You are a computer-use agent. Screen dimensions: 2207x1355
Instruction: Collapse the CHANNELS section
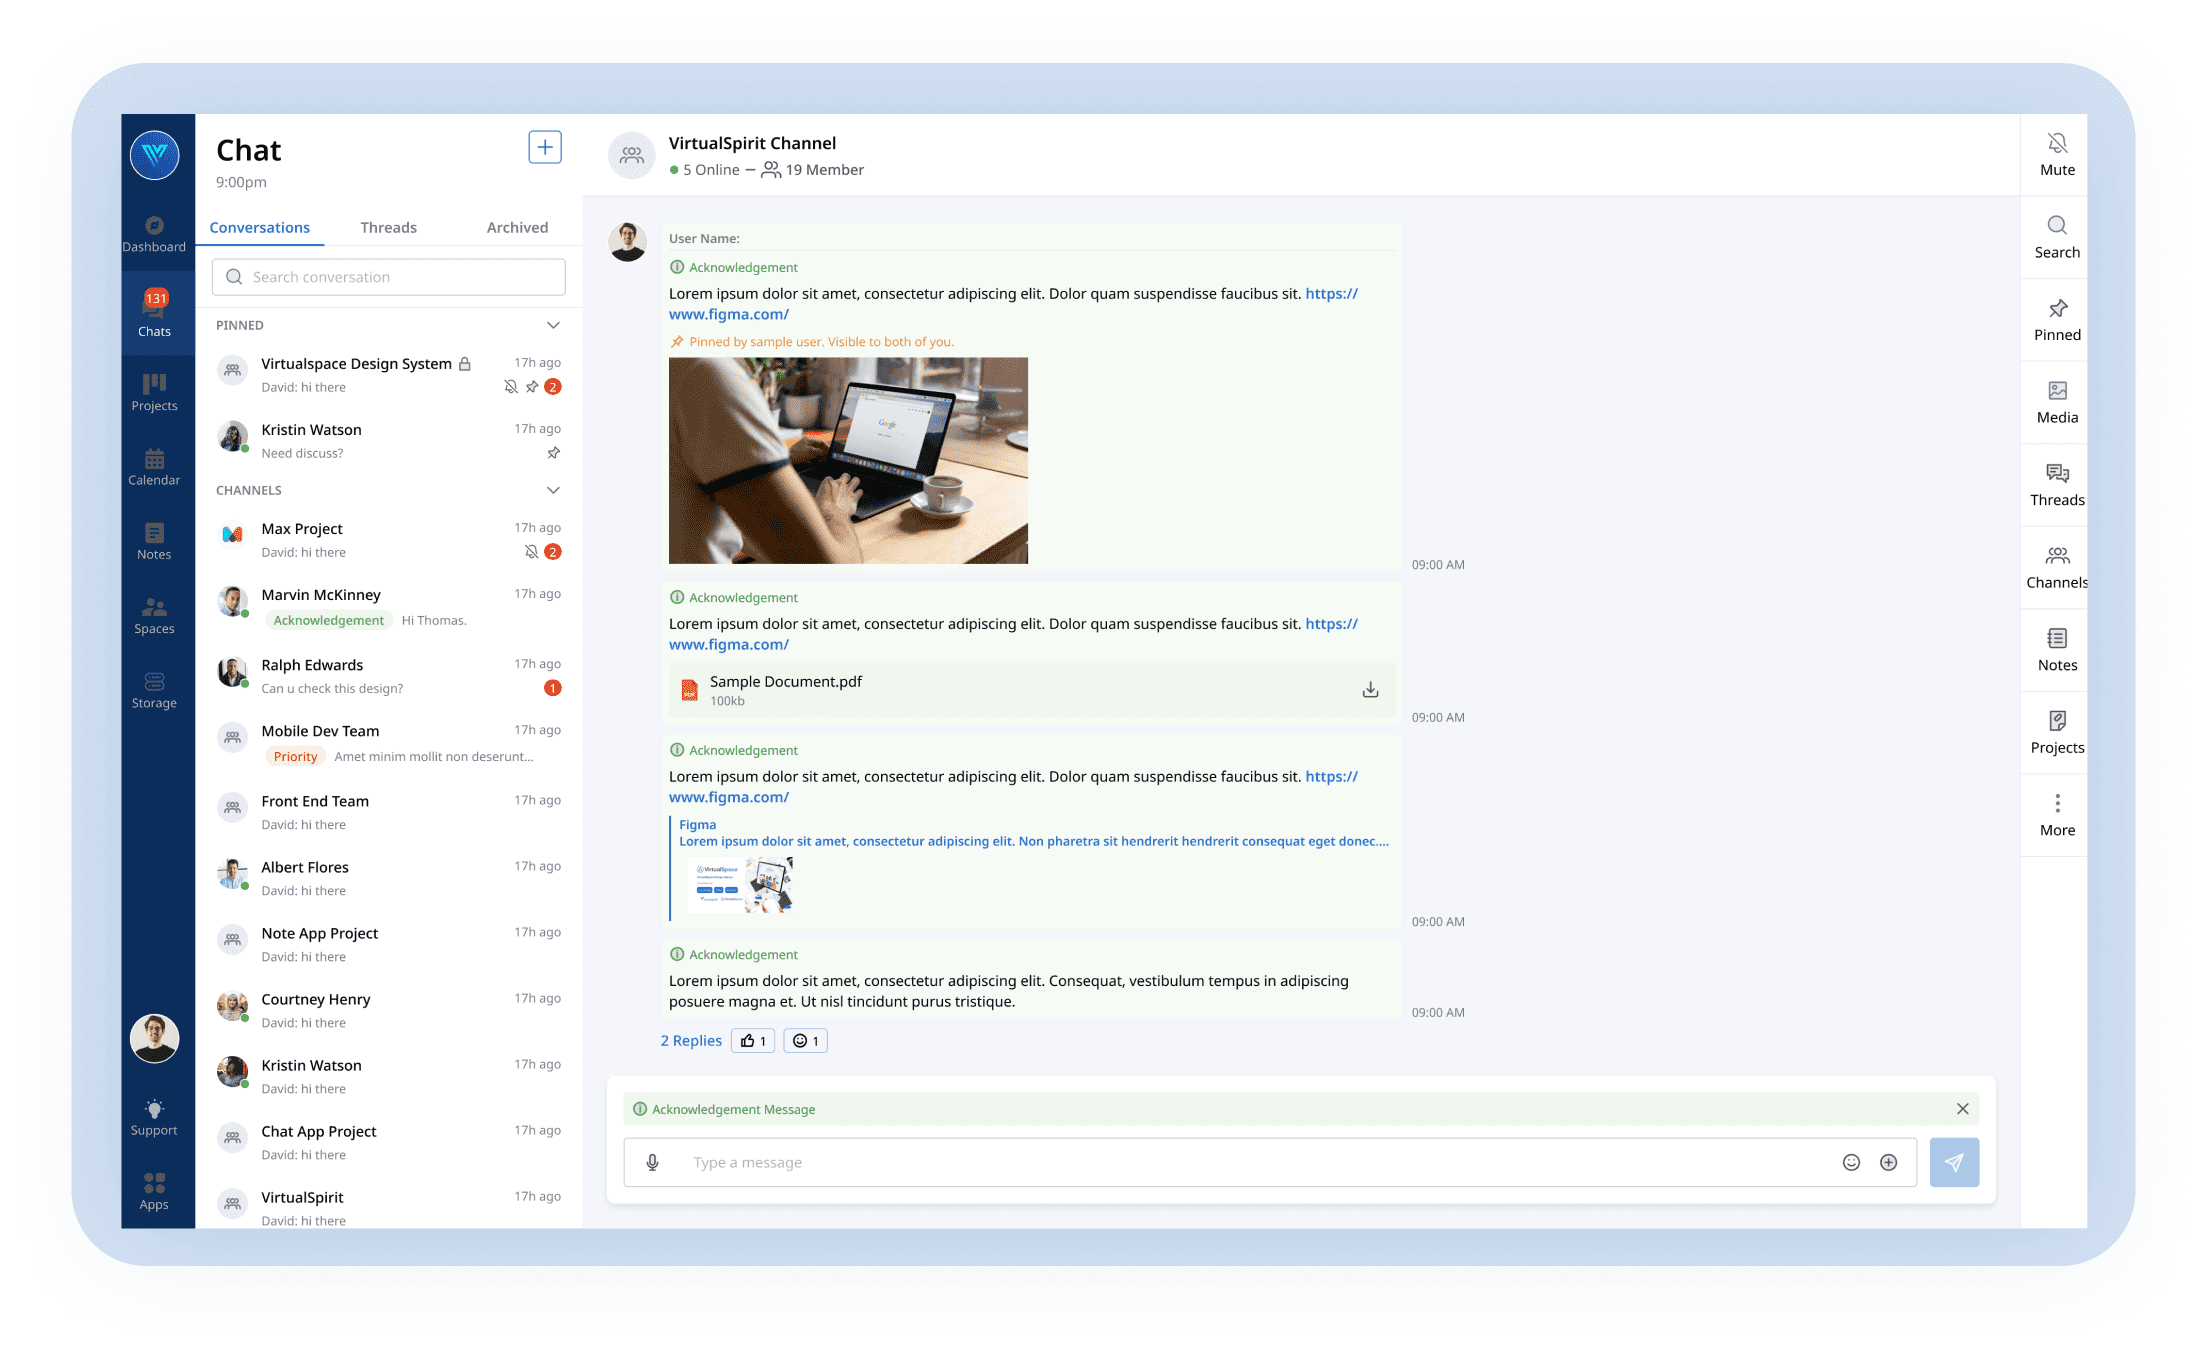(553, 490)
